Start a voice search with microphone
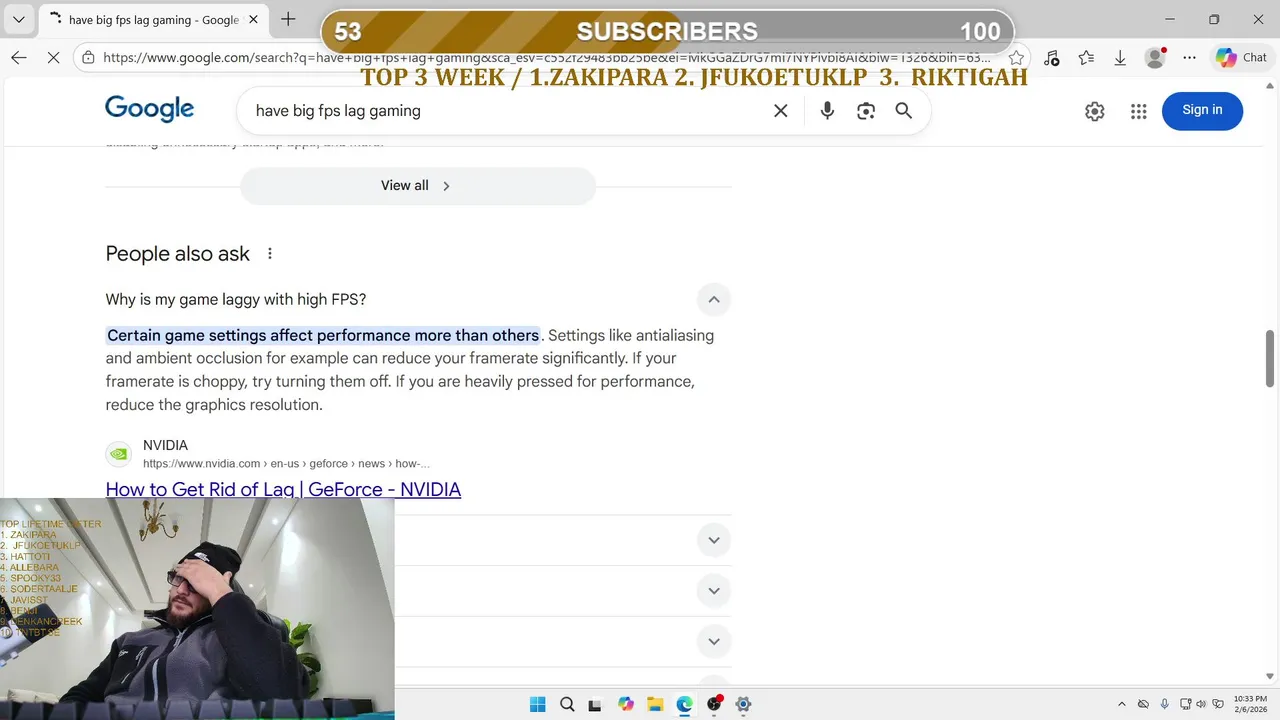Image resolution: width=1280 pixels, height=720 pixels. 827,111
